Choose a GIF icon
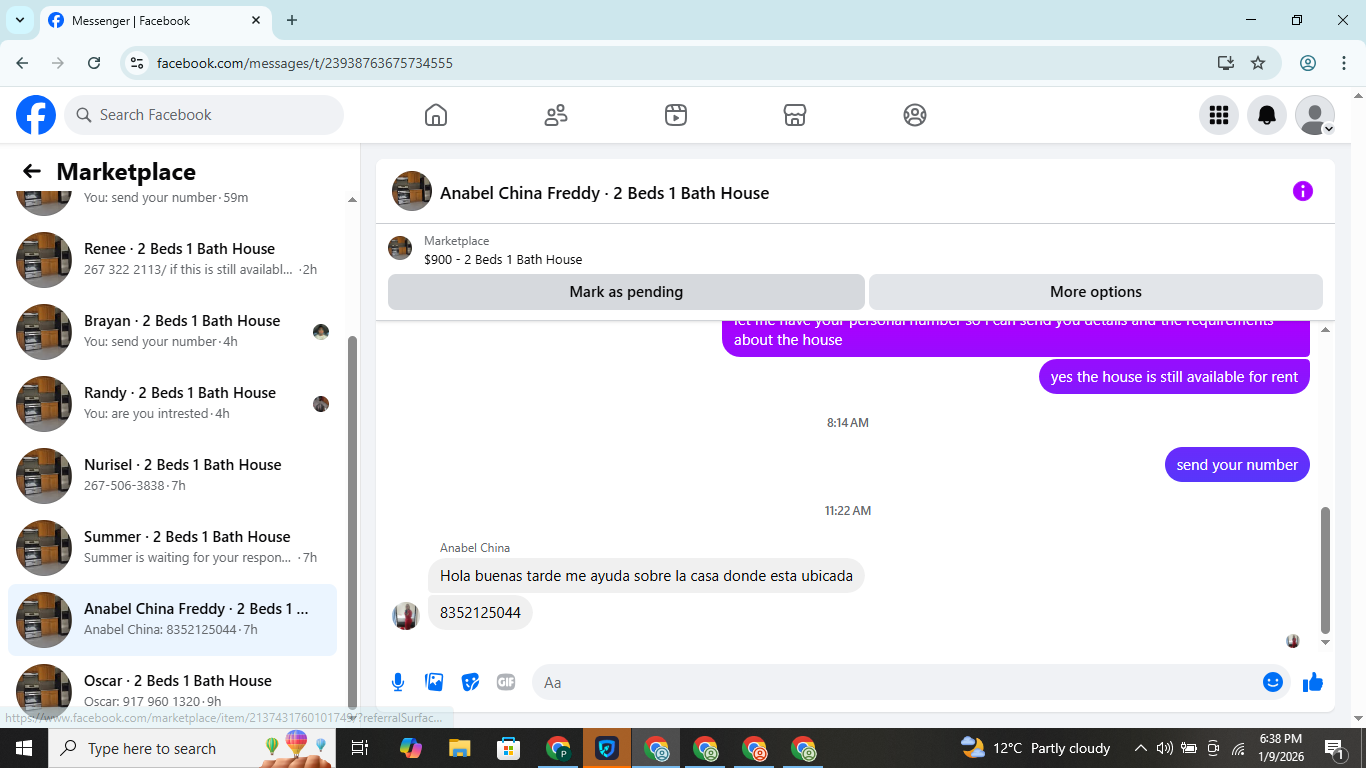Image resolution: width=1366 pixels, height=768 pixels. [506, 682]
